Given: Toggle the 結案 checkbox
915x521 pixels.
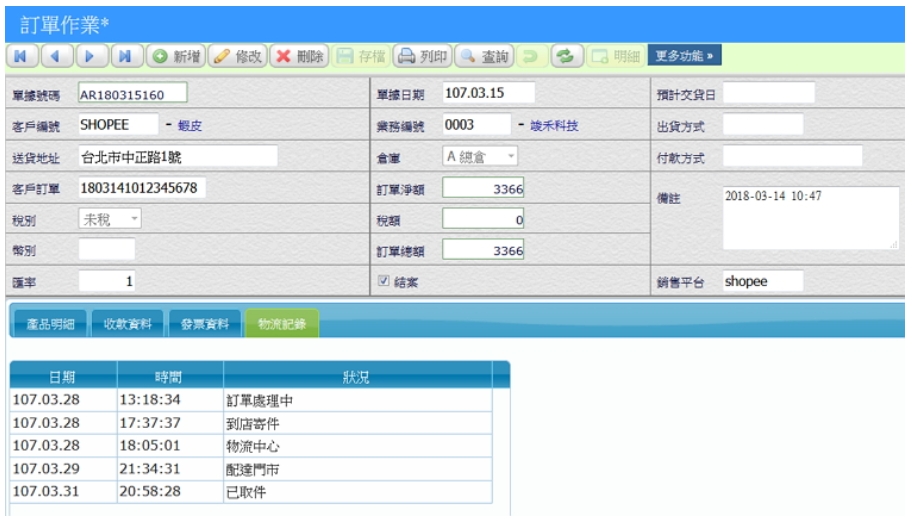Looking at the screenshot, I should point(384,282).
